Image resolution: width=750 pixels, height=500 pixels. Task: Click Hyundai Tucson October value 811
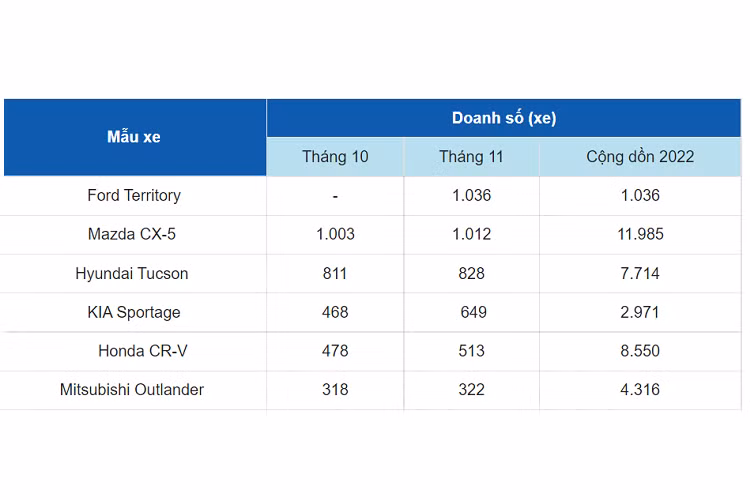[x=335, y=273]
